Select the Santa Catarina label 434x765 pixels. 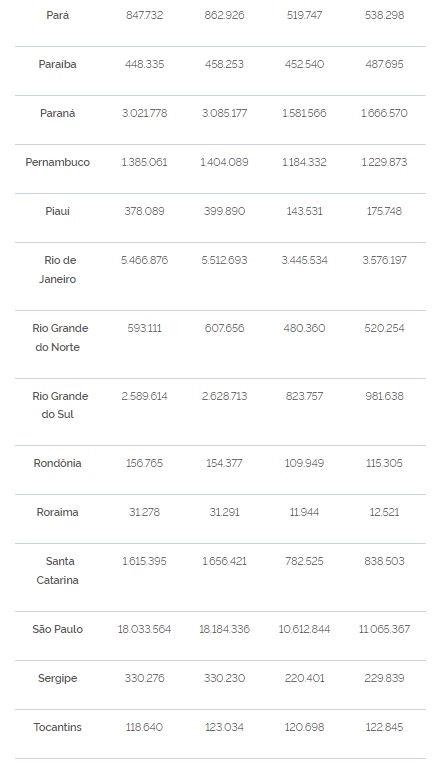point(58,570)
